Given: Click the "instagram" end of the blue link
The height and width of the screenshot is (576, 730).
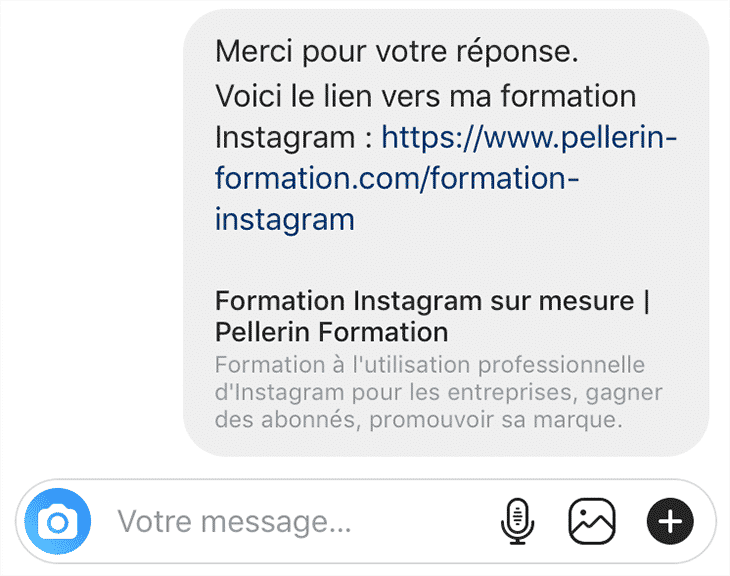Looking at the screenshot, I should coord(284,218).
